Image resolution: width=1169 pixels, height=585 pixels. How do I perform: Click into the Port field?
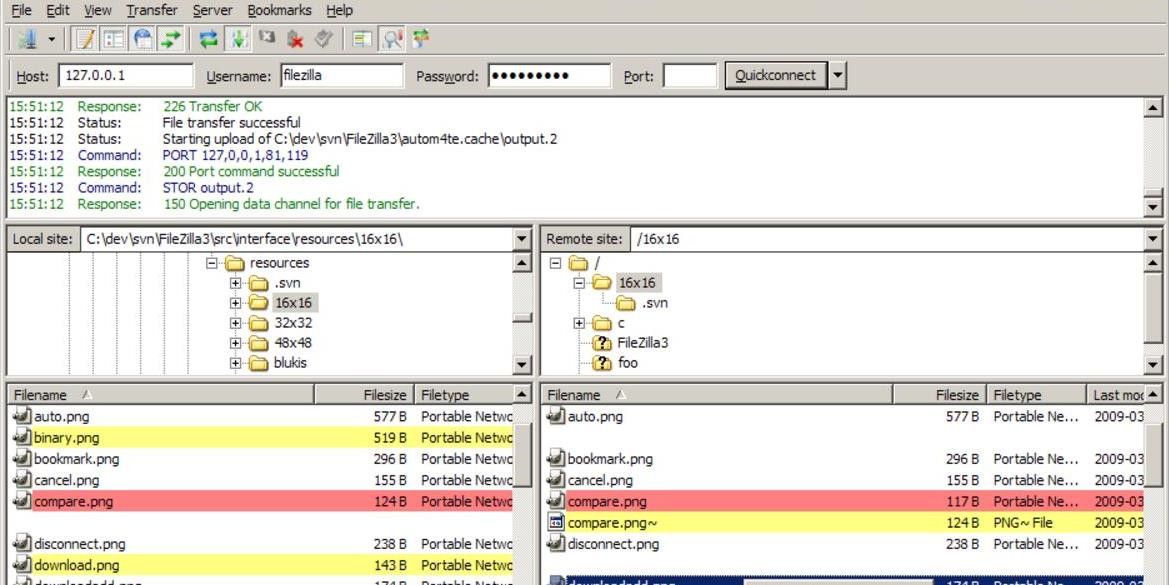click(x=690, y=75)
